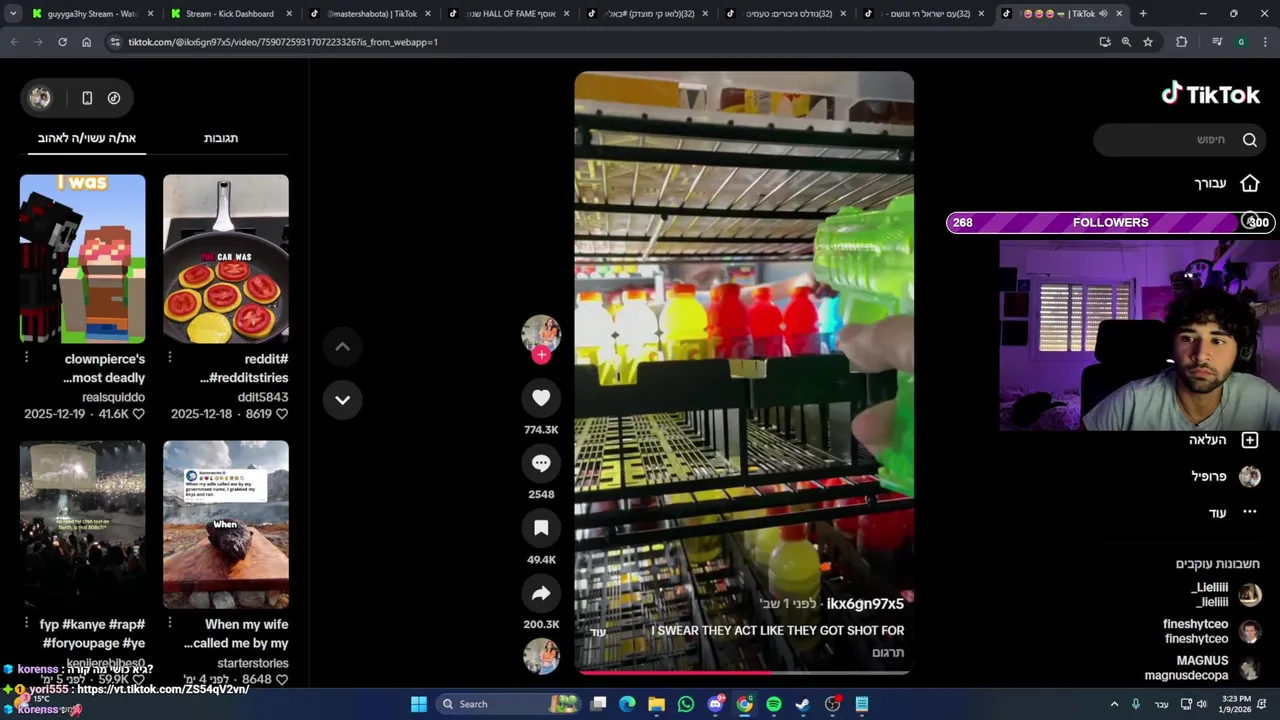Screen dimensions: 1280x720
Task: Select the תגובות comments tab
Action: click(221, 138)
